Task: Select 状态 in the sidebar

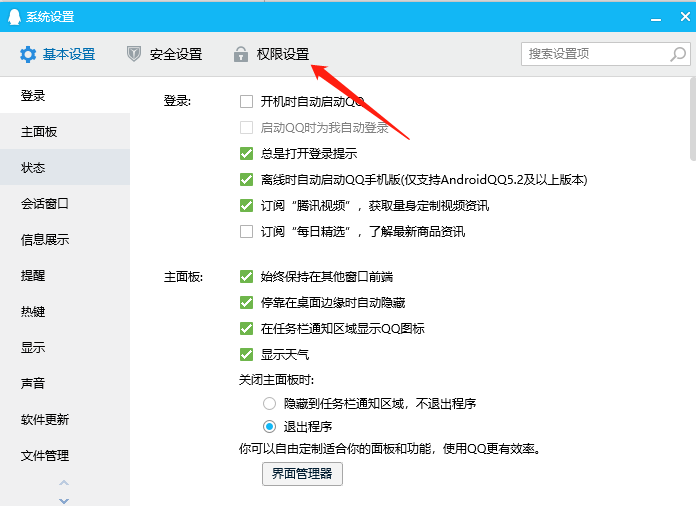Action: click(65, 167)
